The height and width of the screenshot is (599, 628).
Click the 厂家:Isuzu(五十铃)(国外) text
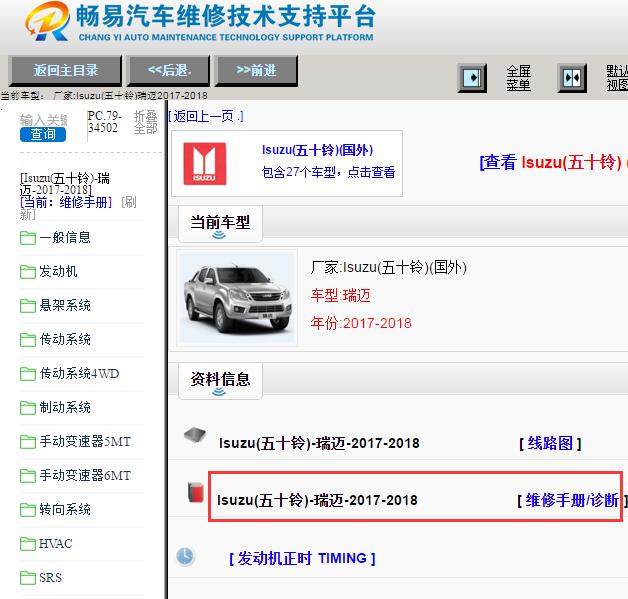(x=388, y=267)
